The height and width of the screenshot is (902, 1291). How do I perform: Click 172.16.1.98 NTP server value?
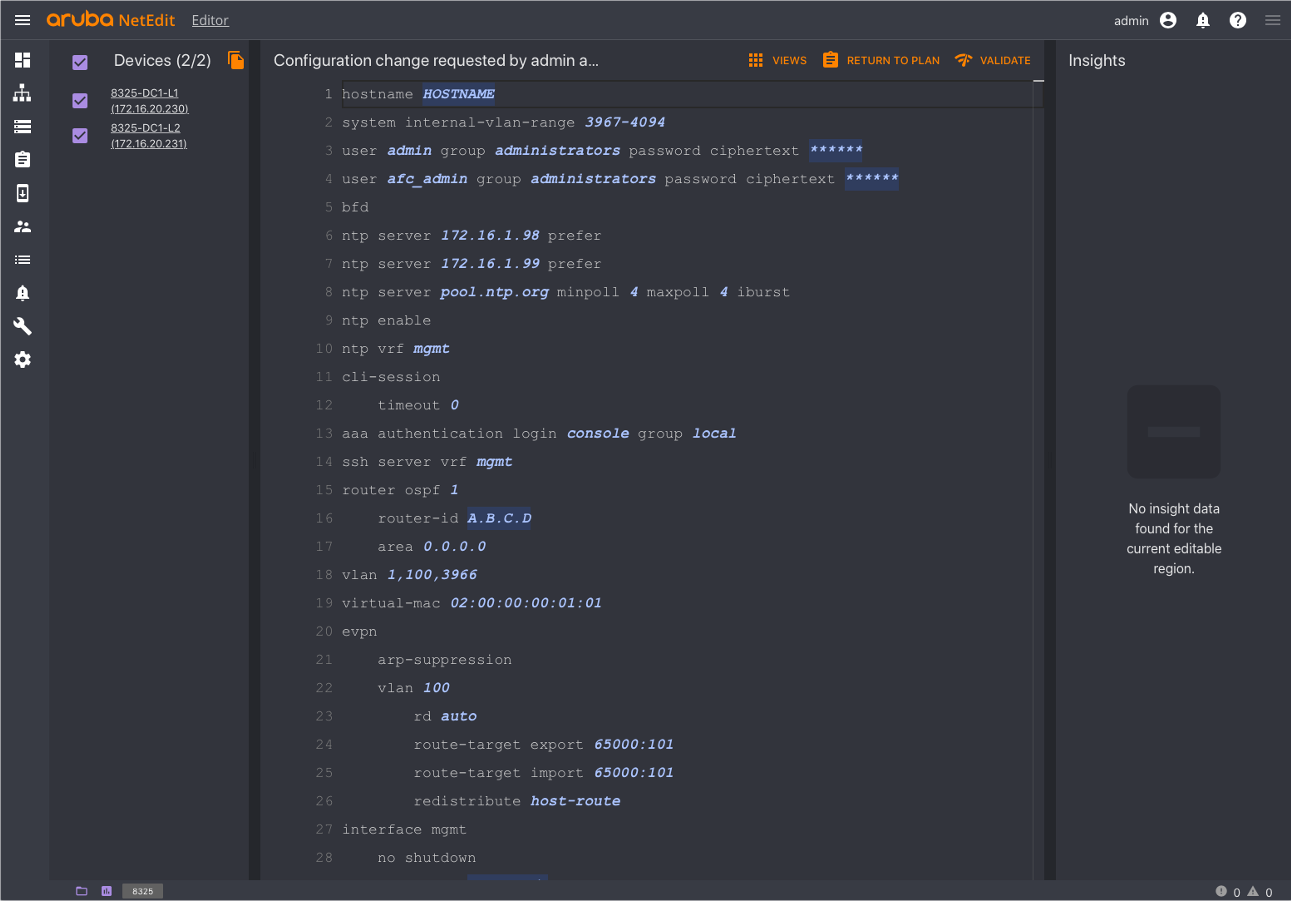490,235
